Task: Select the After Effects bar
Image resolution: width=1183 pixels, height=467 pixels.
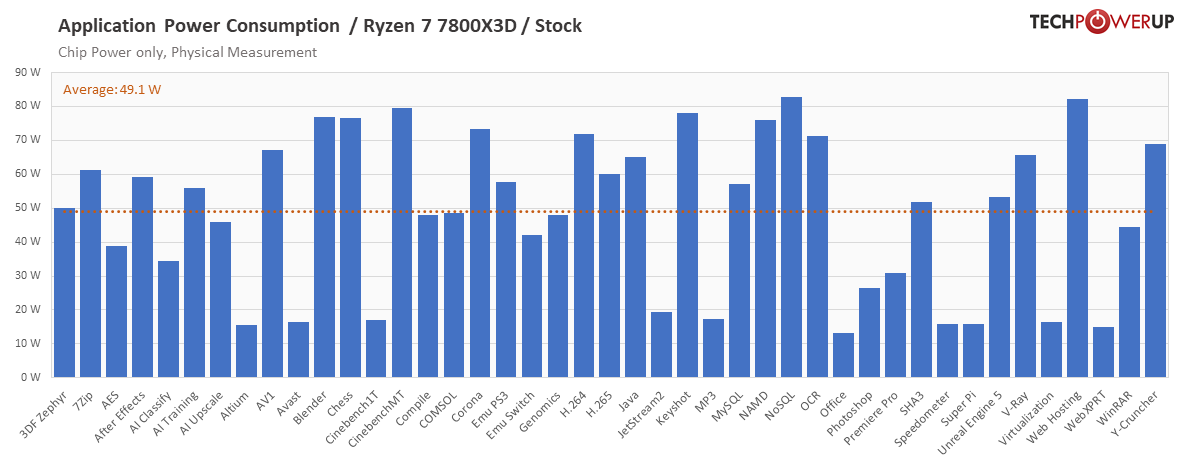Action: 143,277
